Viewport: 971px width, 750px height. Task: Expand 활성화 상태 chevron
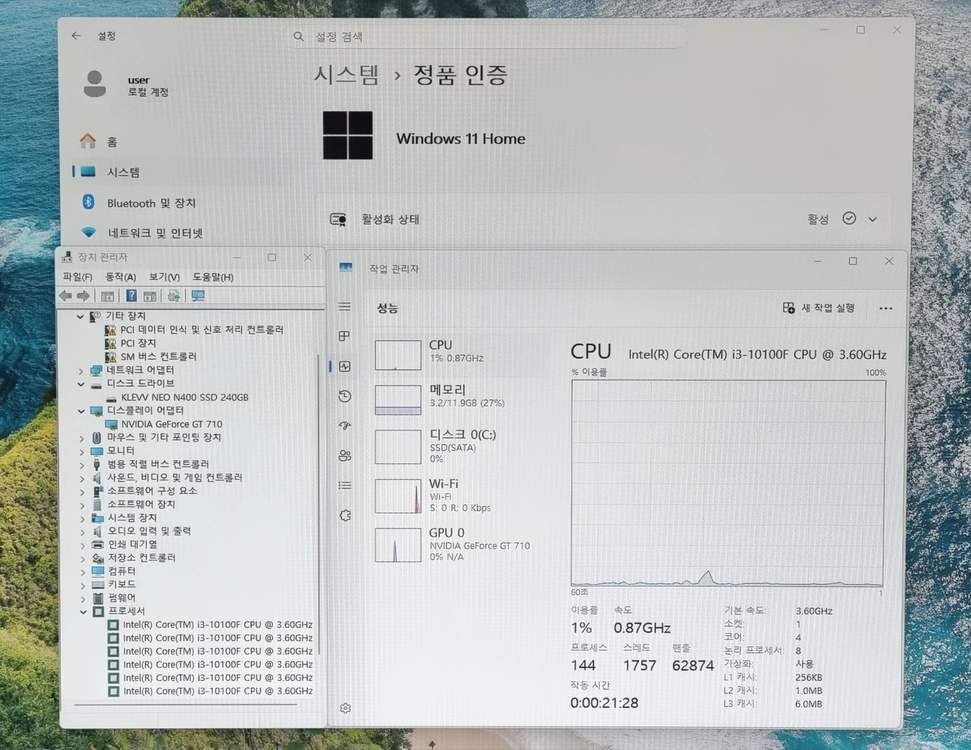coord(873,219)
